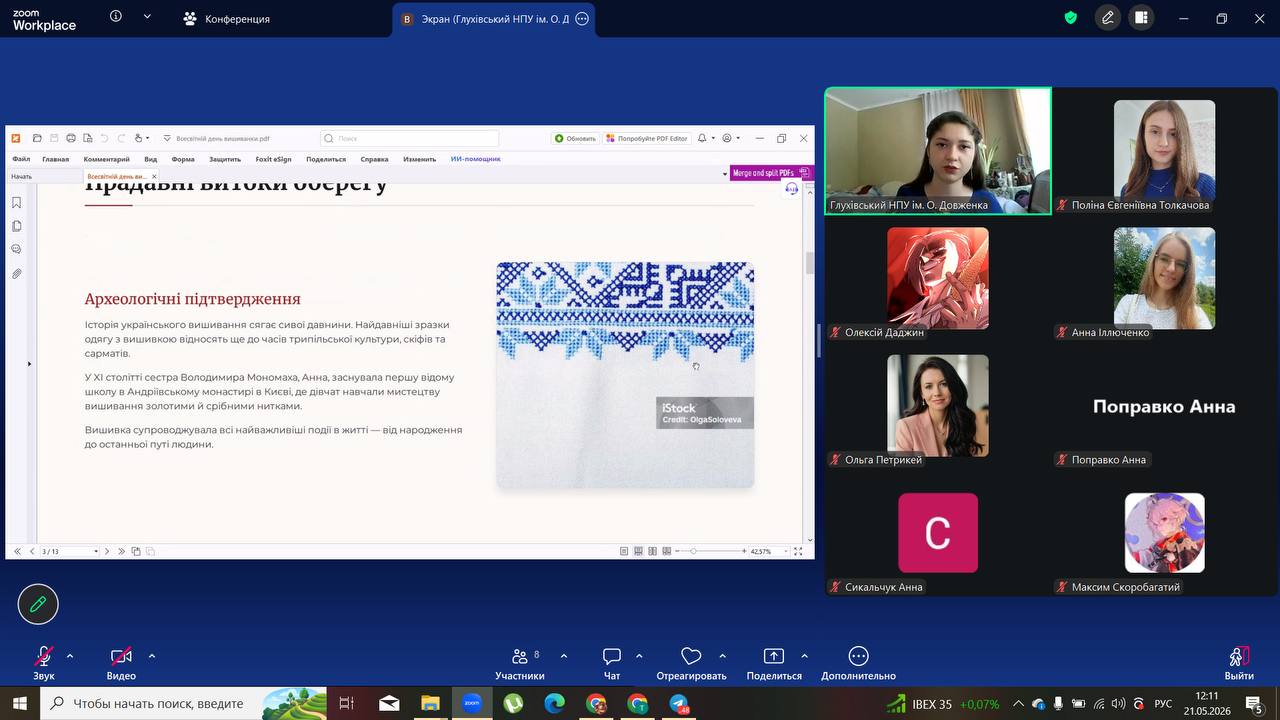The height and width of the screenshot is (720, 1280).
Task: Turn on the camera with the Видео button
Action: [121, 663]
